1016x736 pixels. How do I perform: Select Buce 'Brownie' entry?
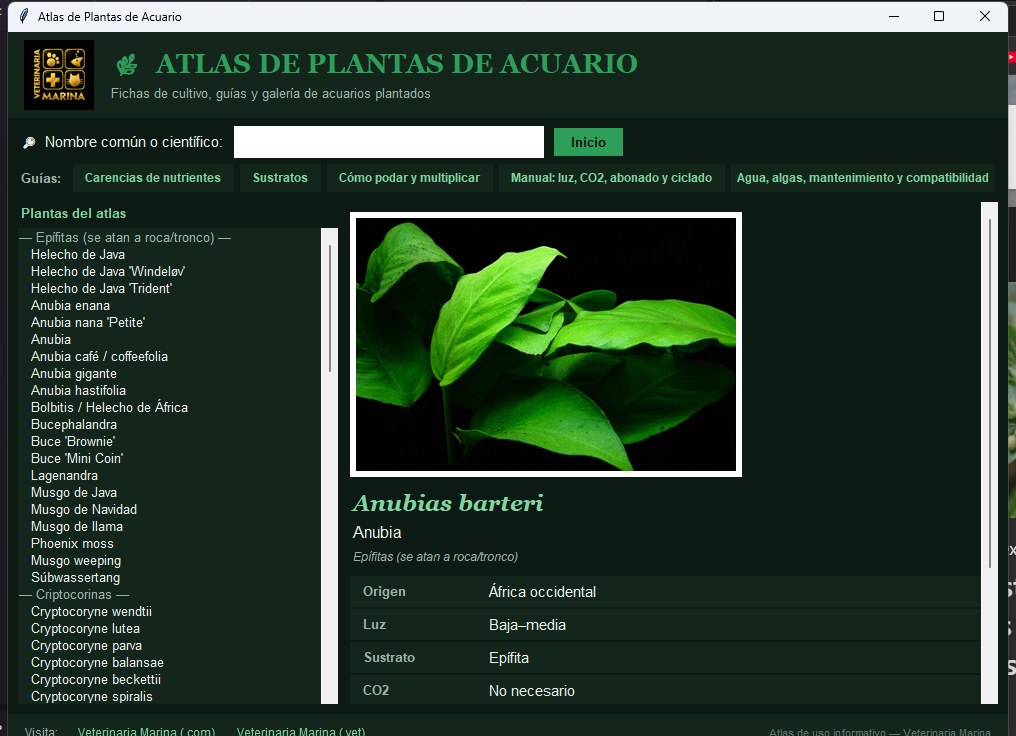(73, 441)
